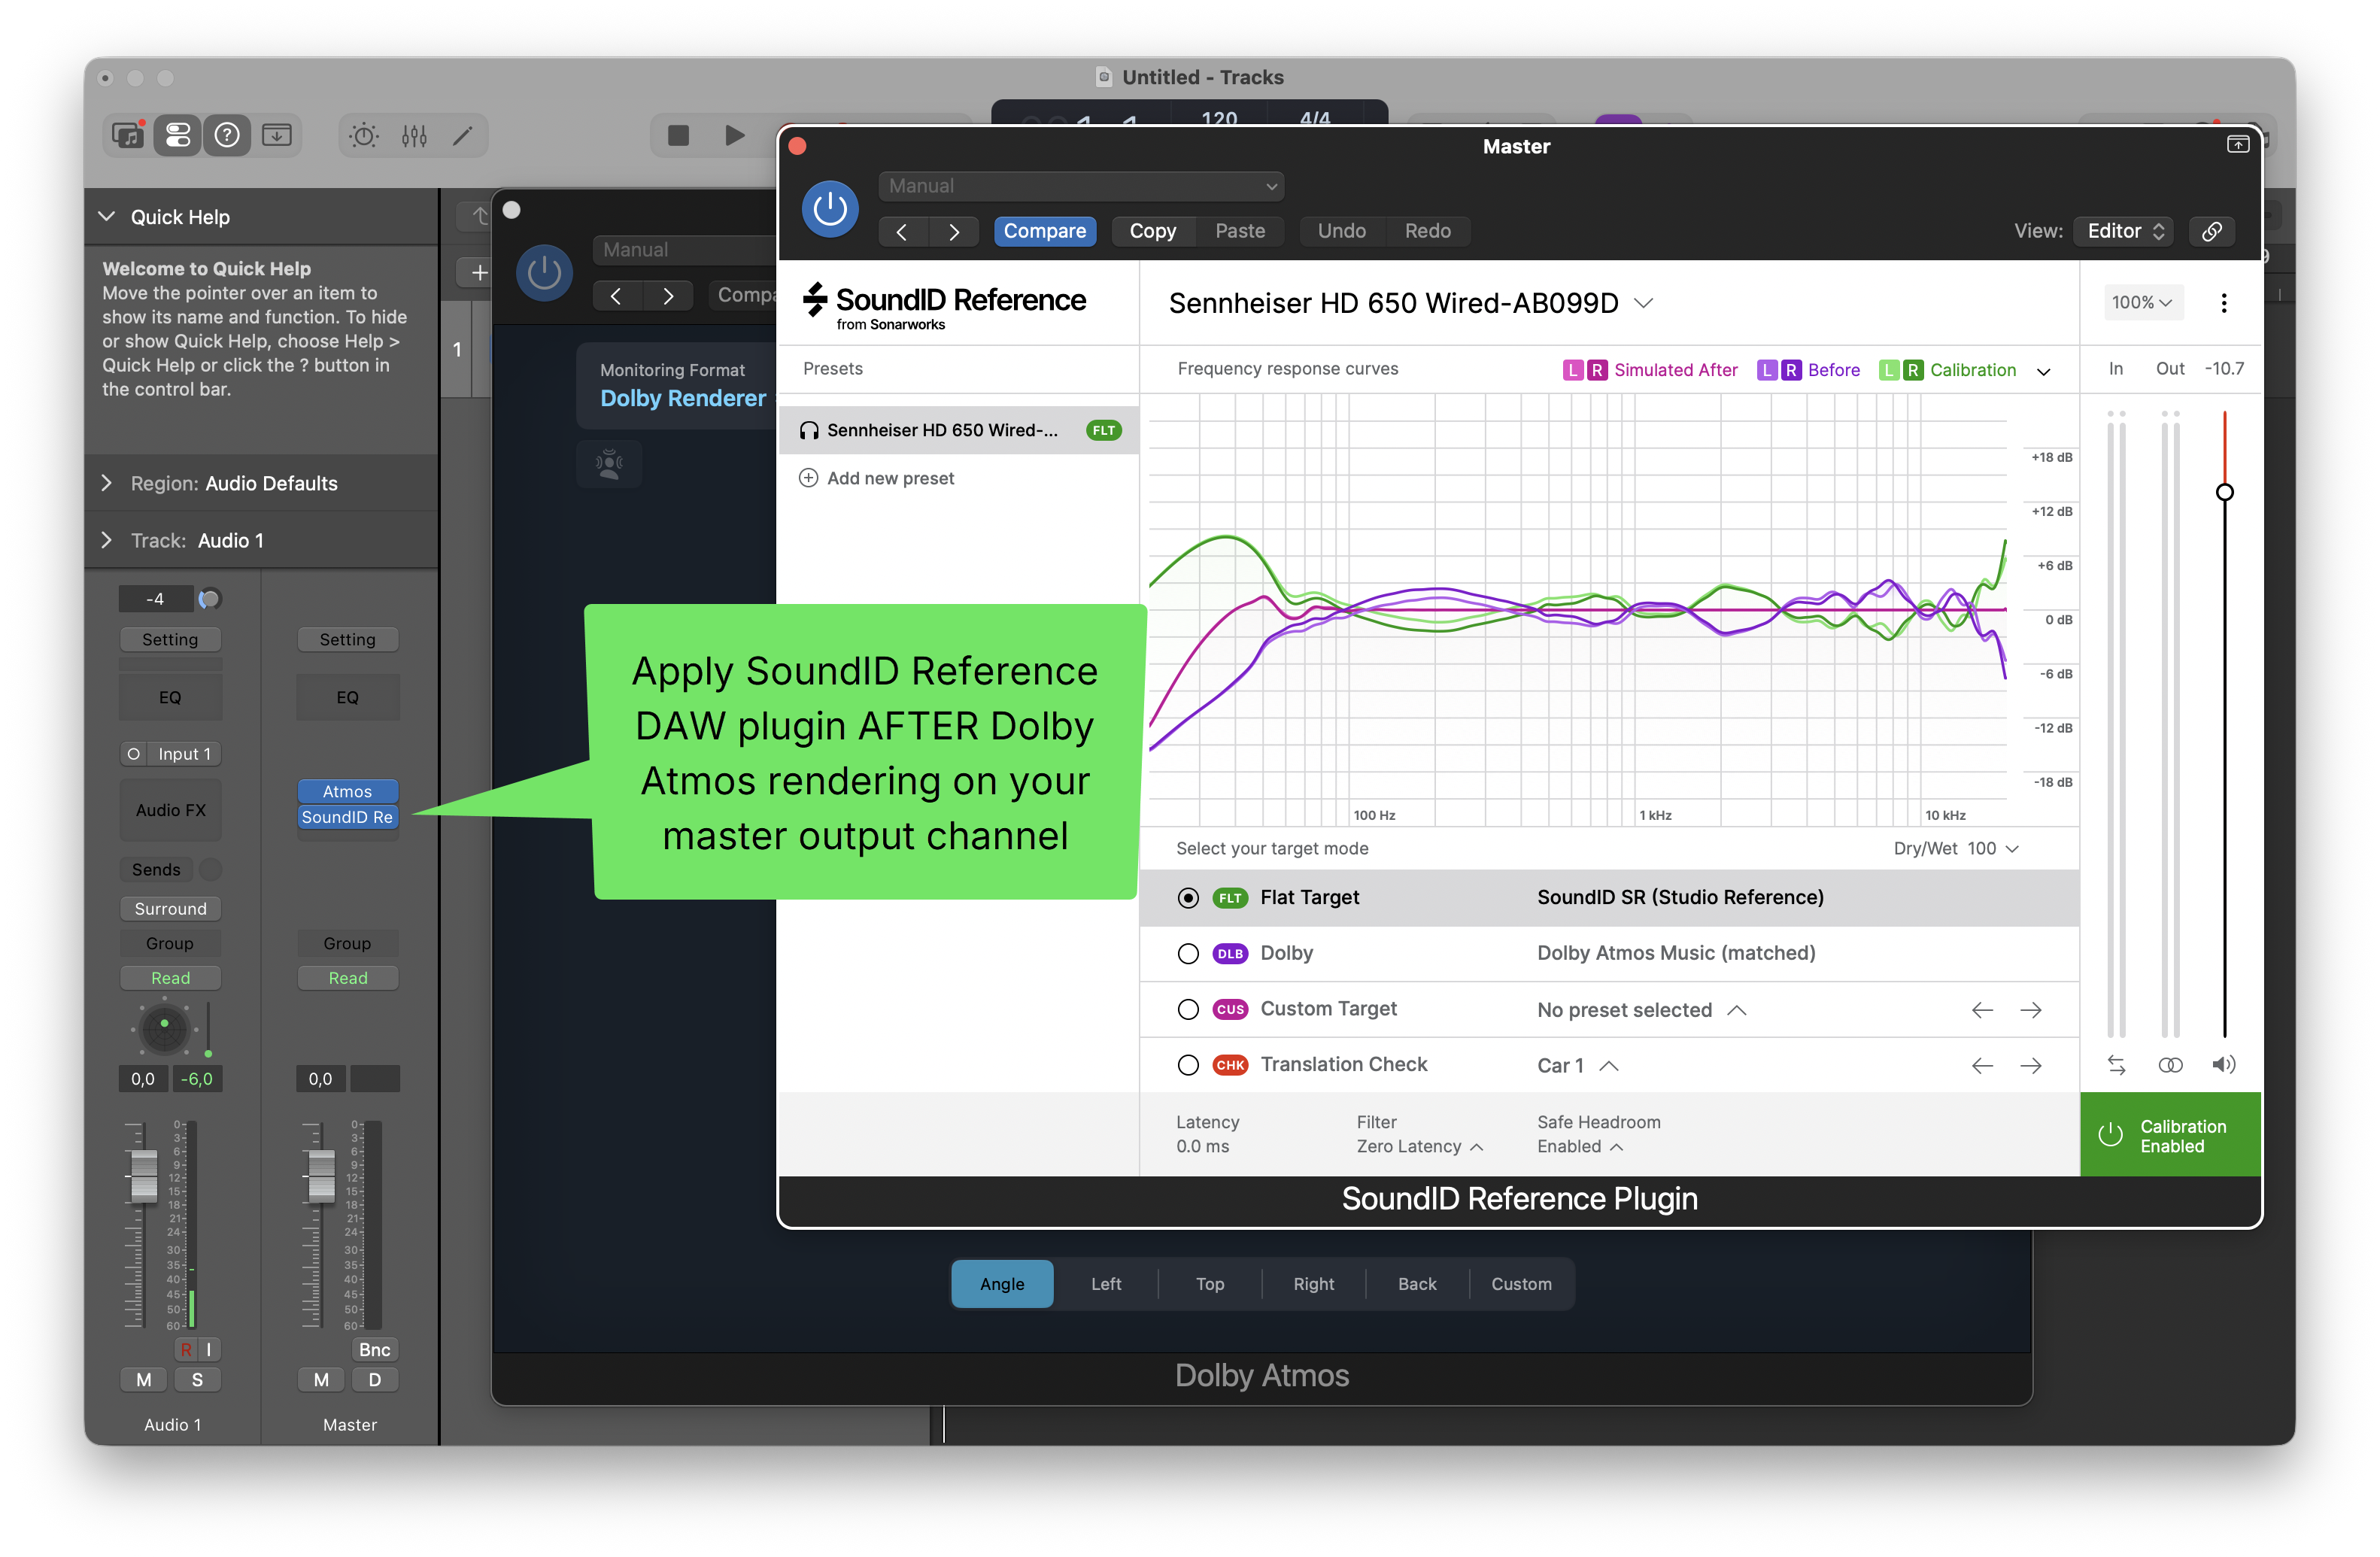Open SoundID three-dot options menu

[2224, 302]
